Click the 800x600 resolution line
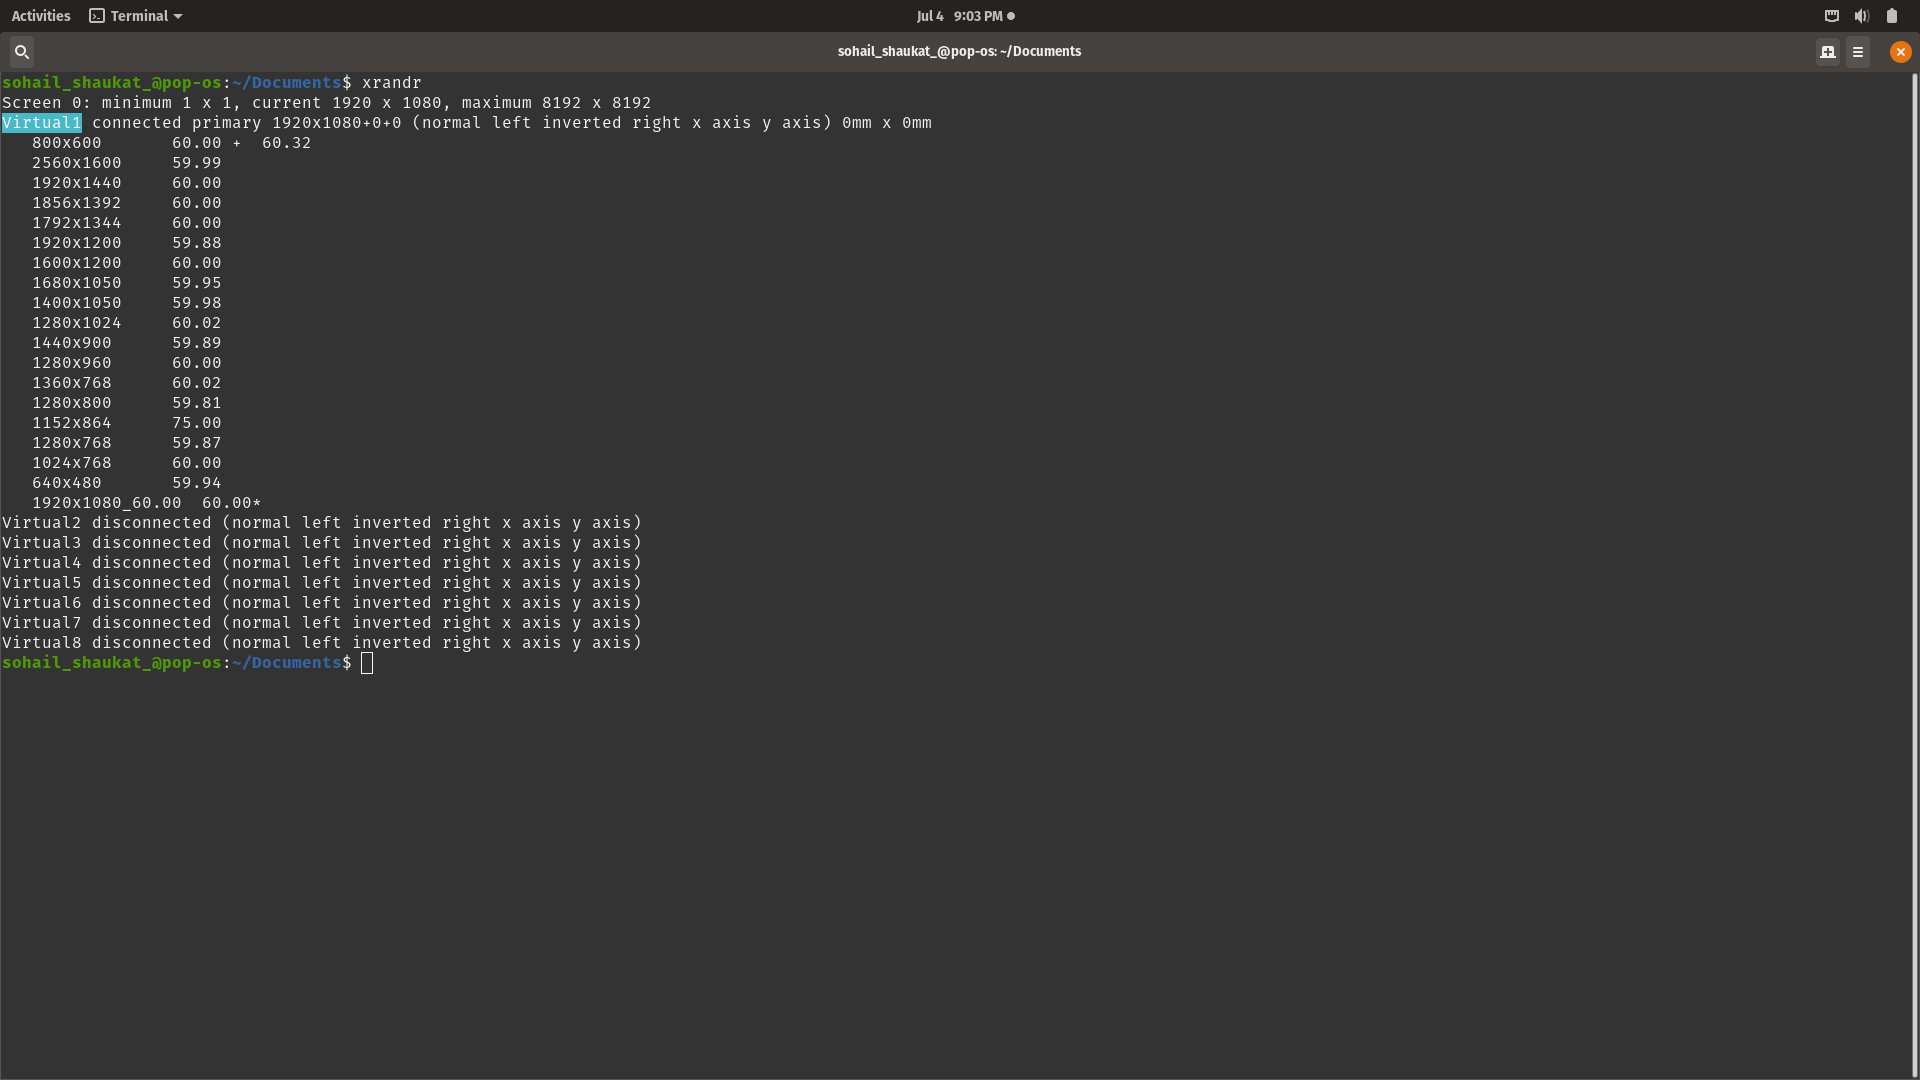1920x1080 pixels. (171, 143)
